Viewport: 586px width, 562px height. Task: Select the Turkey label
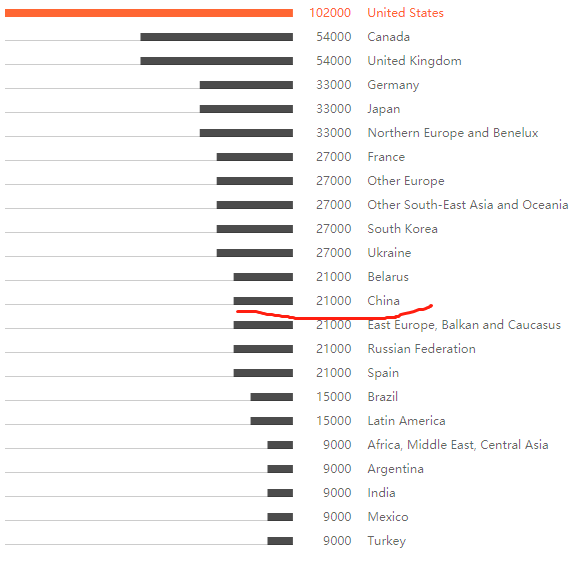click(x=386, y=541)
